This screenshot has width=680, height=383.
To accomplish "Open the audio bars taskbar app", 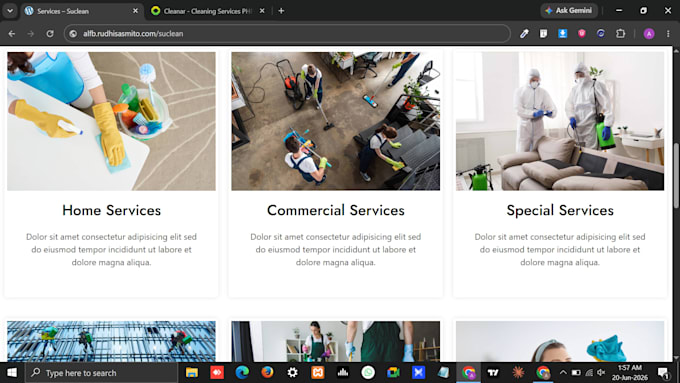I will click(343, 373).
